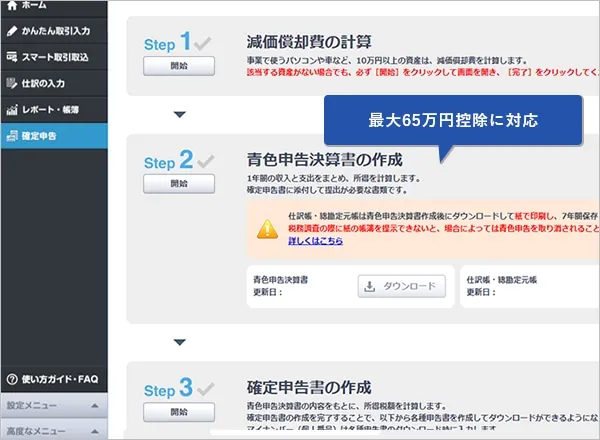Screen dimensions: 600x440
Task: Click 青色申告決算書 card label
Action: pyautogui.click(x=280, y=280)
